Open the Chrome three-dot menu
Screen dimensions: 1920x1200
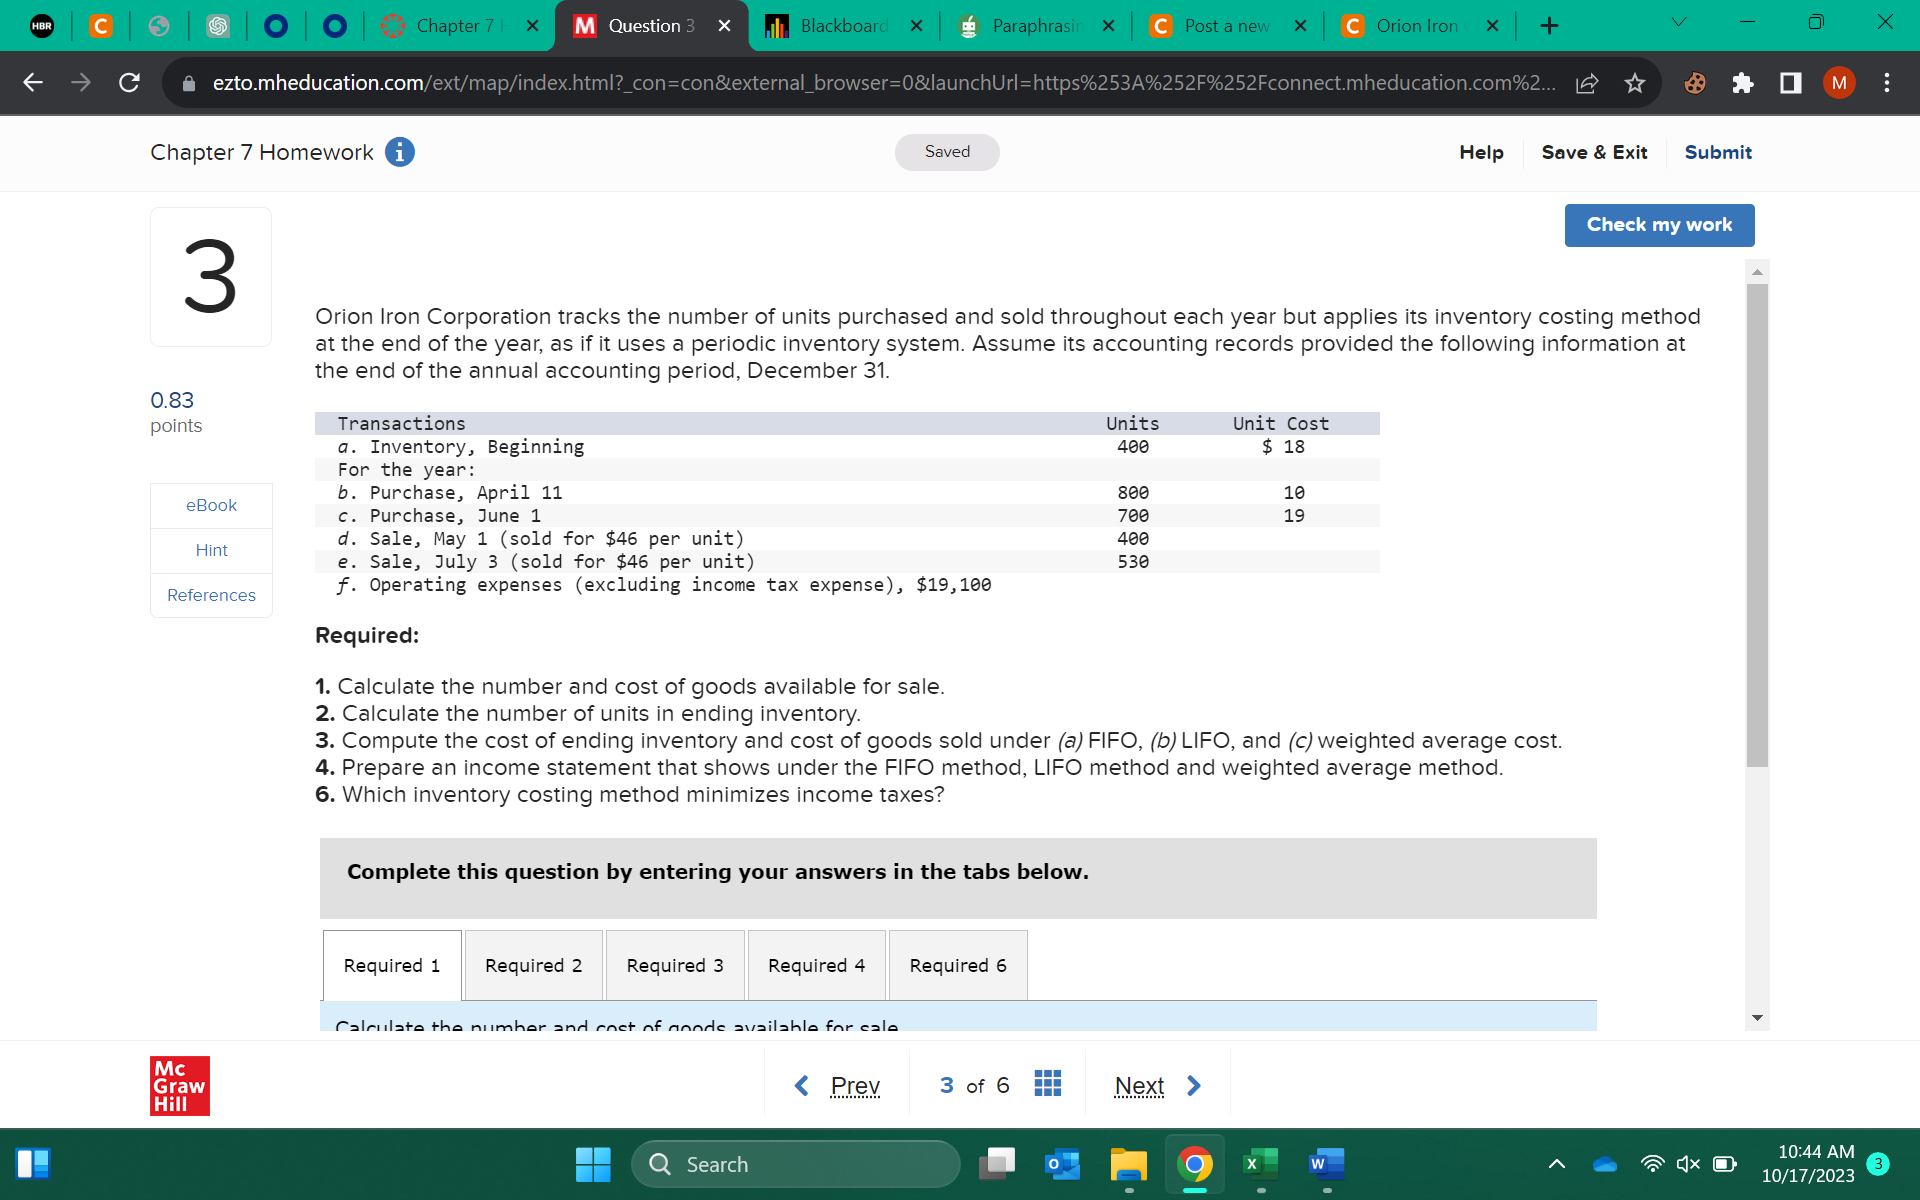tap(1886, 83)
